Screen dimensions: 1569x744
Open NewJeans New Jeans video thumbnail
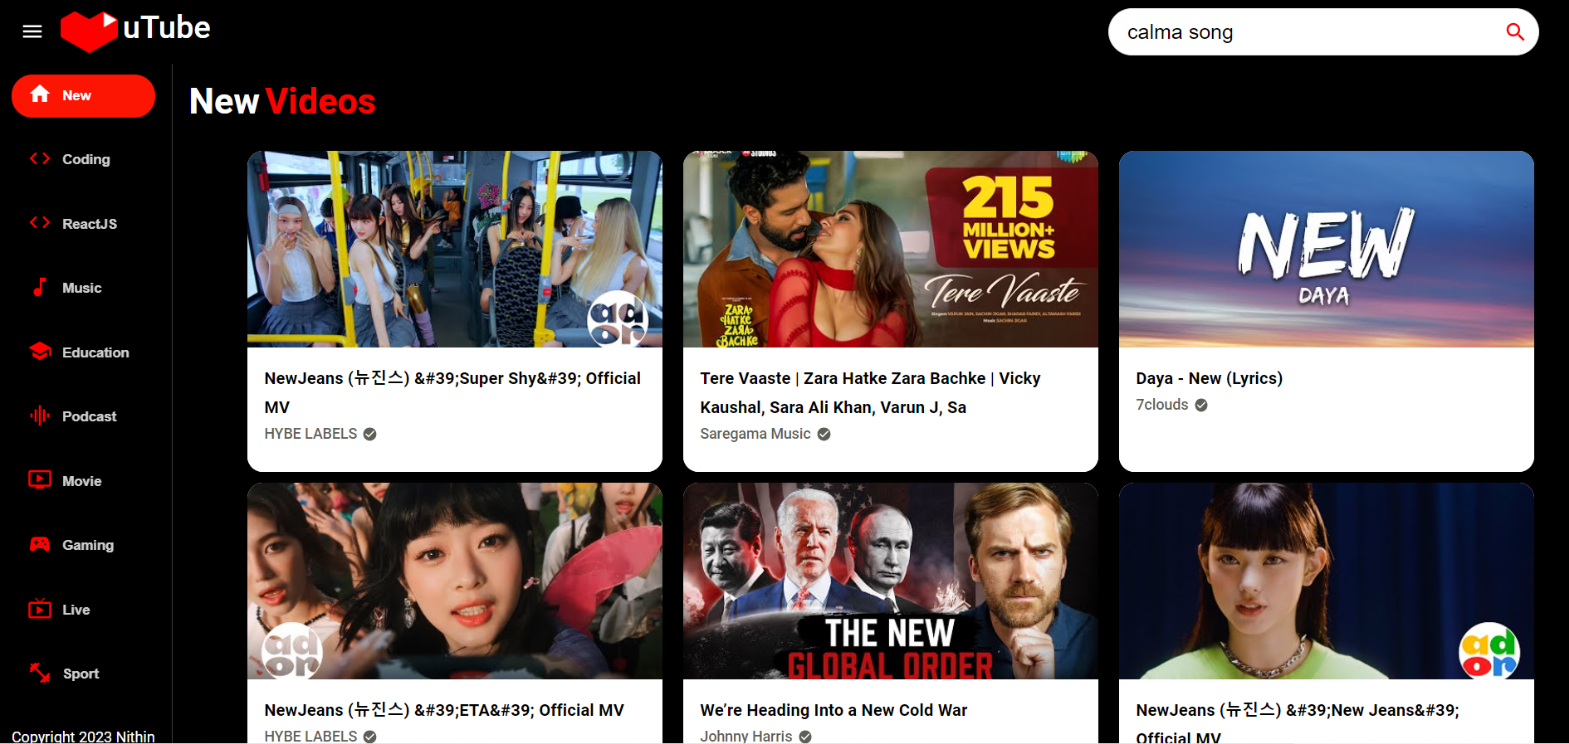[x=1326, y=581]
